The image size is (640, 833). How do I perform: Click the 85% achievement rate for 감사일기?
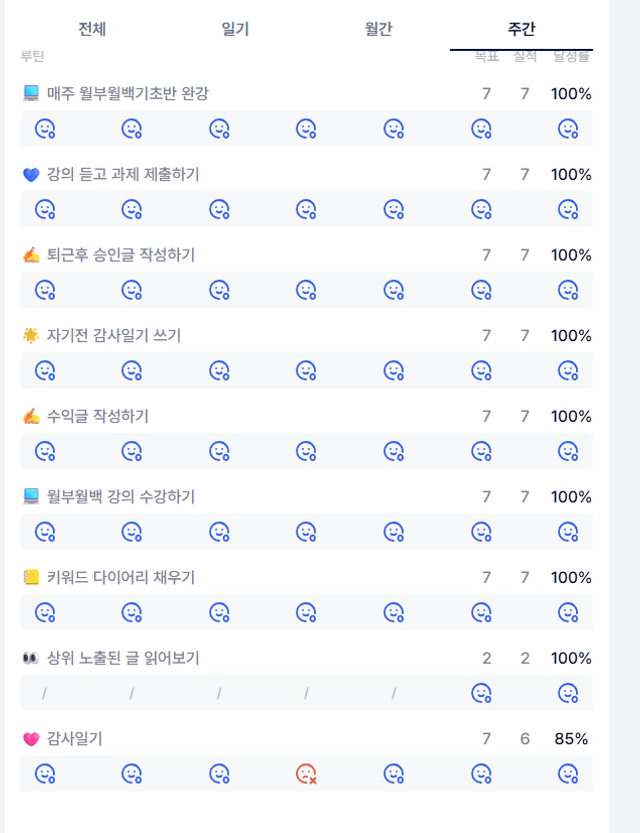pos(571,739)
